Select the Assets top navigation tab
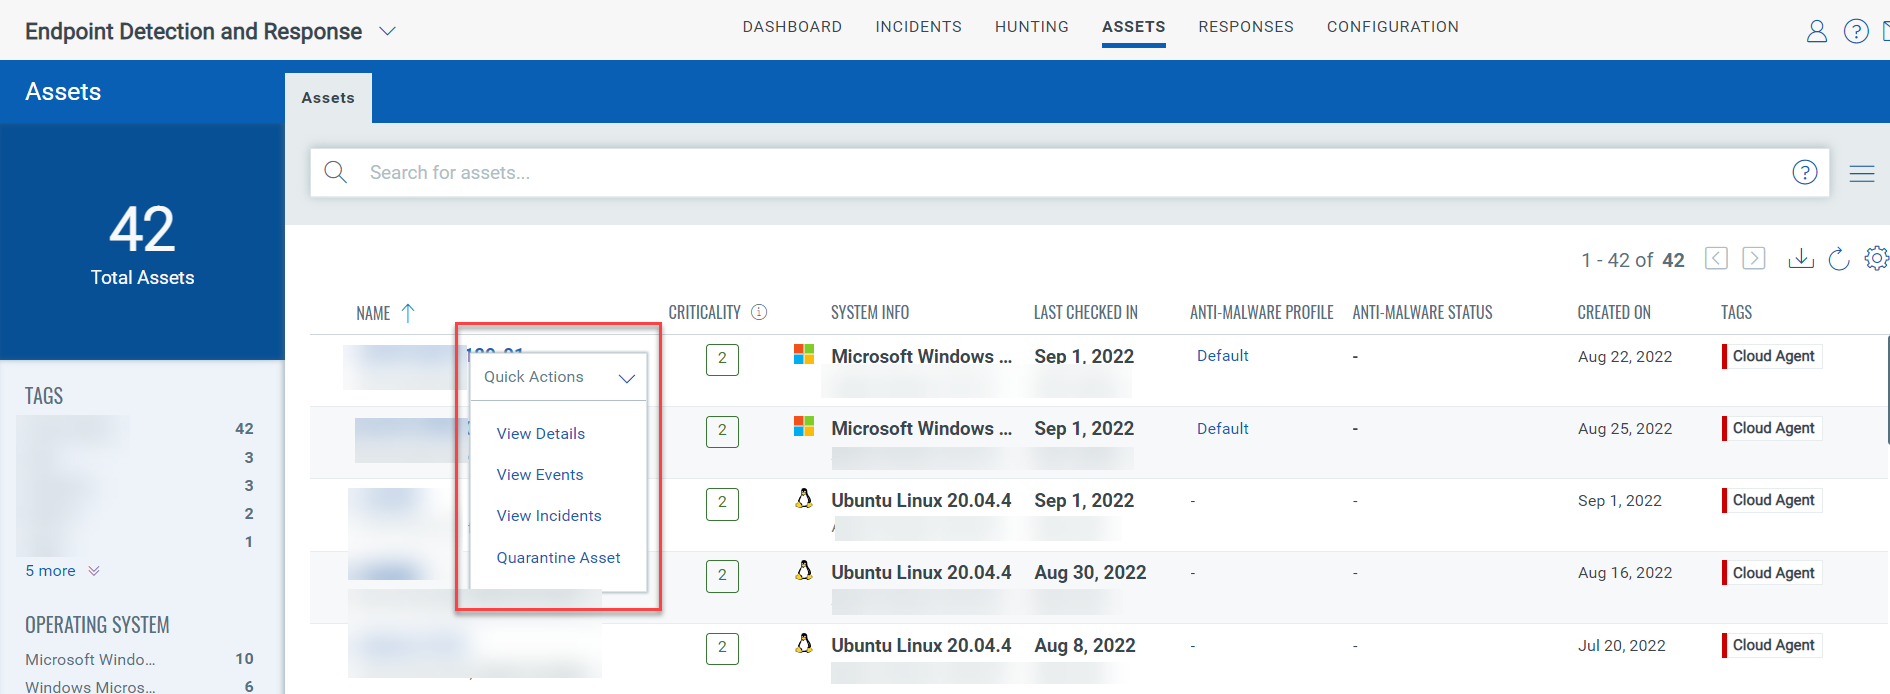Viewport: 1890px width, 694px height. tap(1134, 27)
